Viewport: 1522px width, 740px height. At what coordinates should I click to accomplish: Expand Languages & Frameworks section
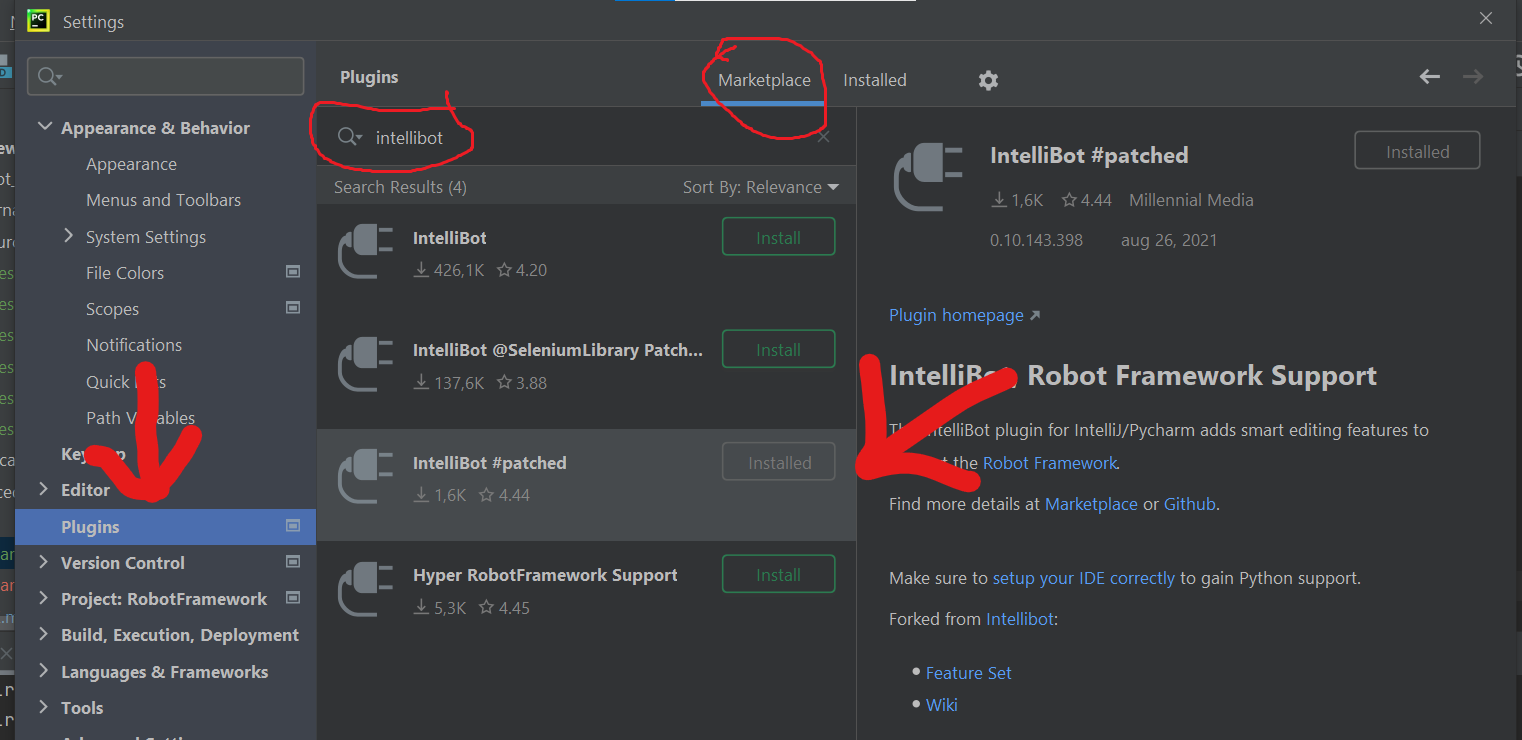(x=43, y=671)
